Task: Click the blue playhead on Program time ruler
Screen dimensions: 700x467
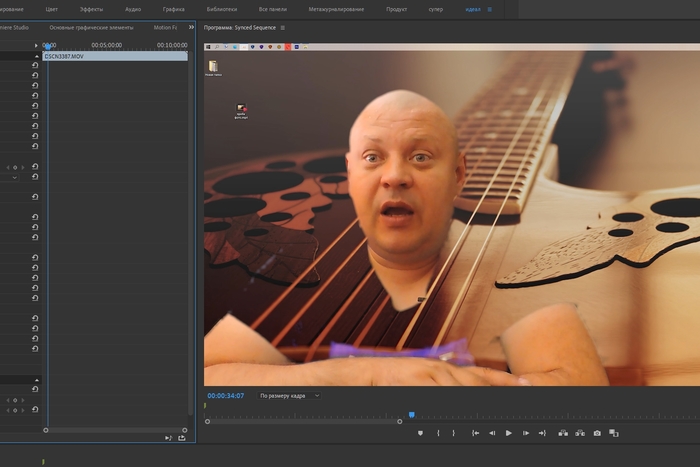Action: [x=411, y=414]
